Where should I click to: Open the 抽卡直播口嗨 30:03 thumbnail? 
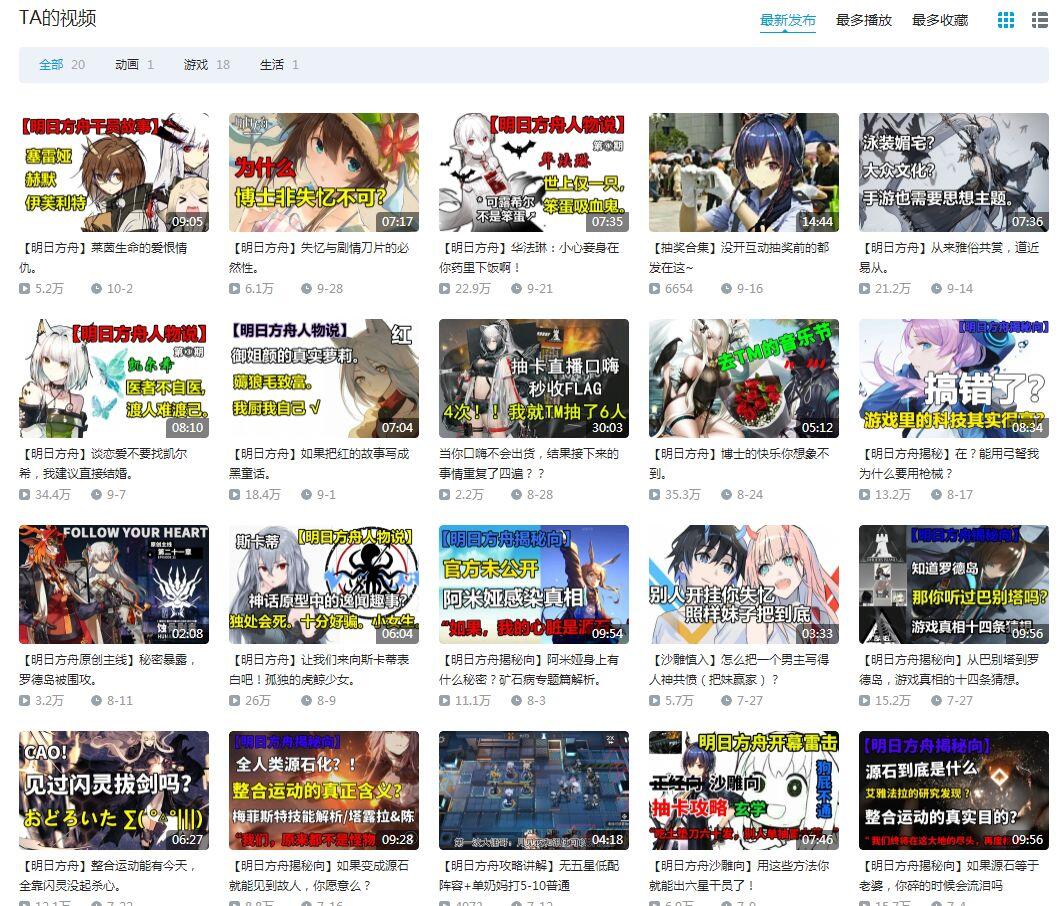[534, 378]
